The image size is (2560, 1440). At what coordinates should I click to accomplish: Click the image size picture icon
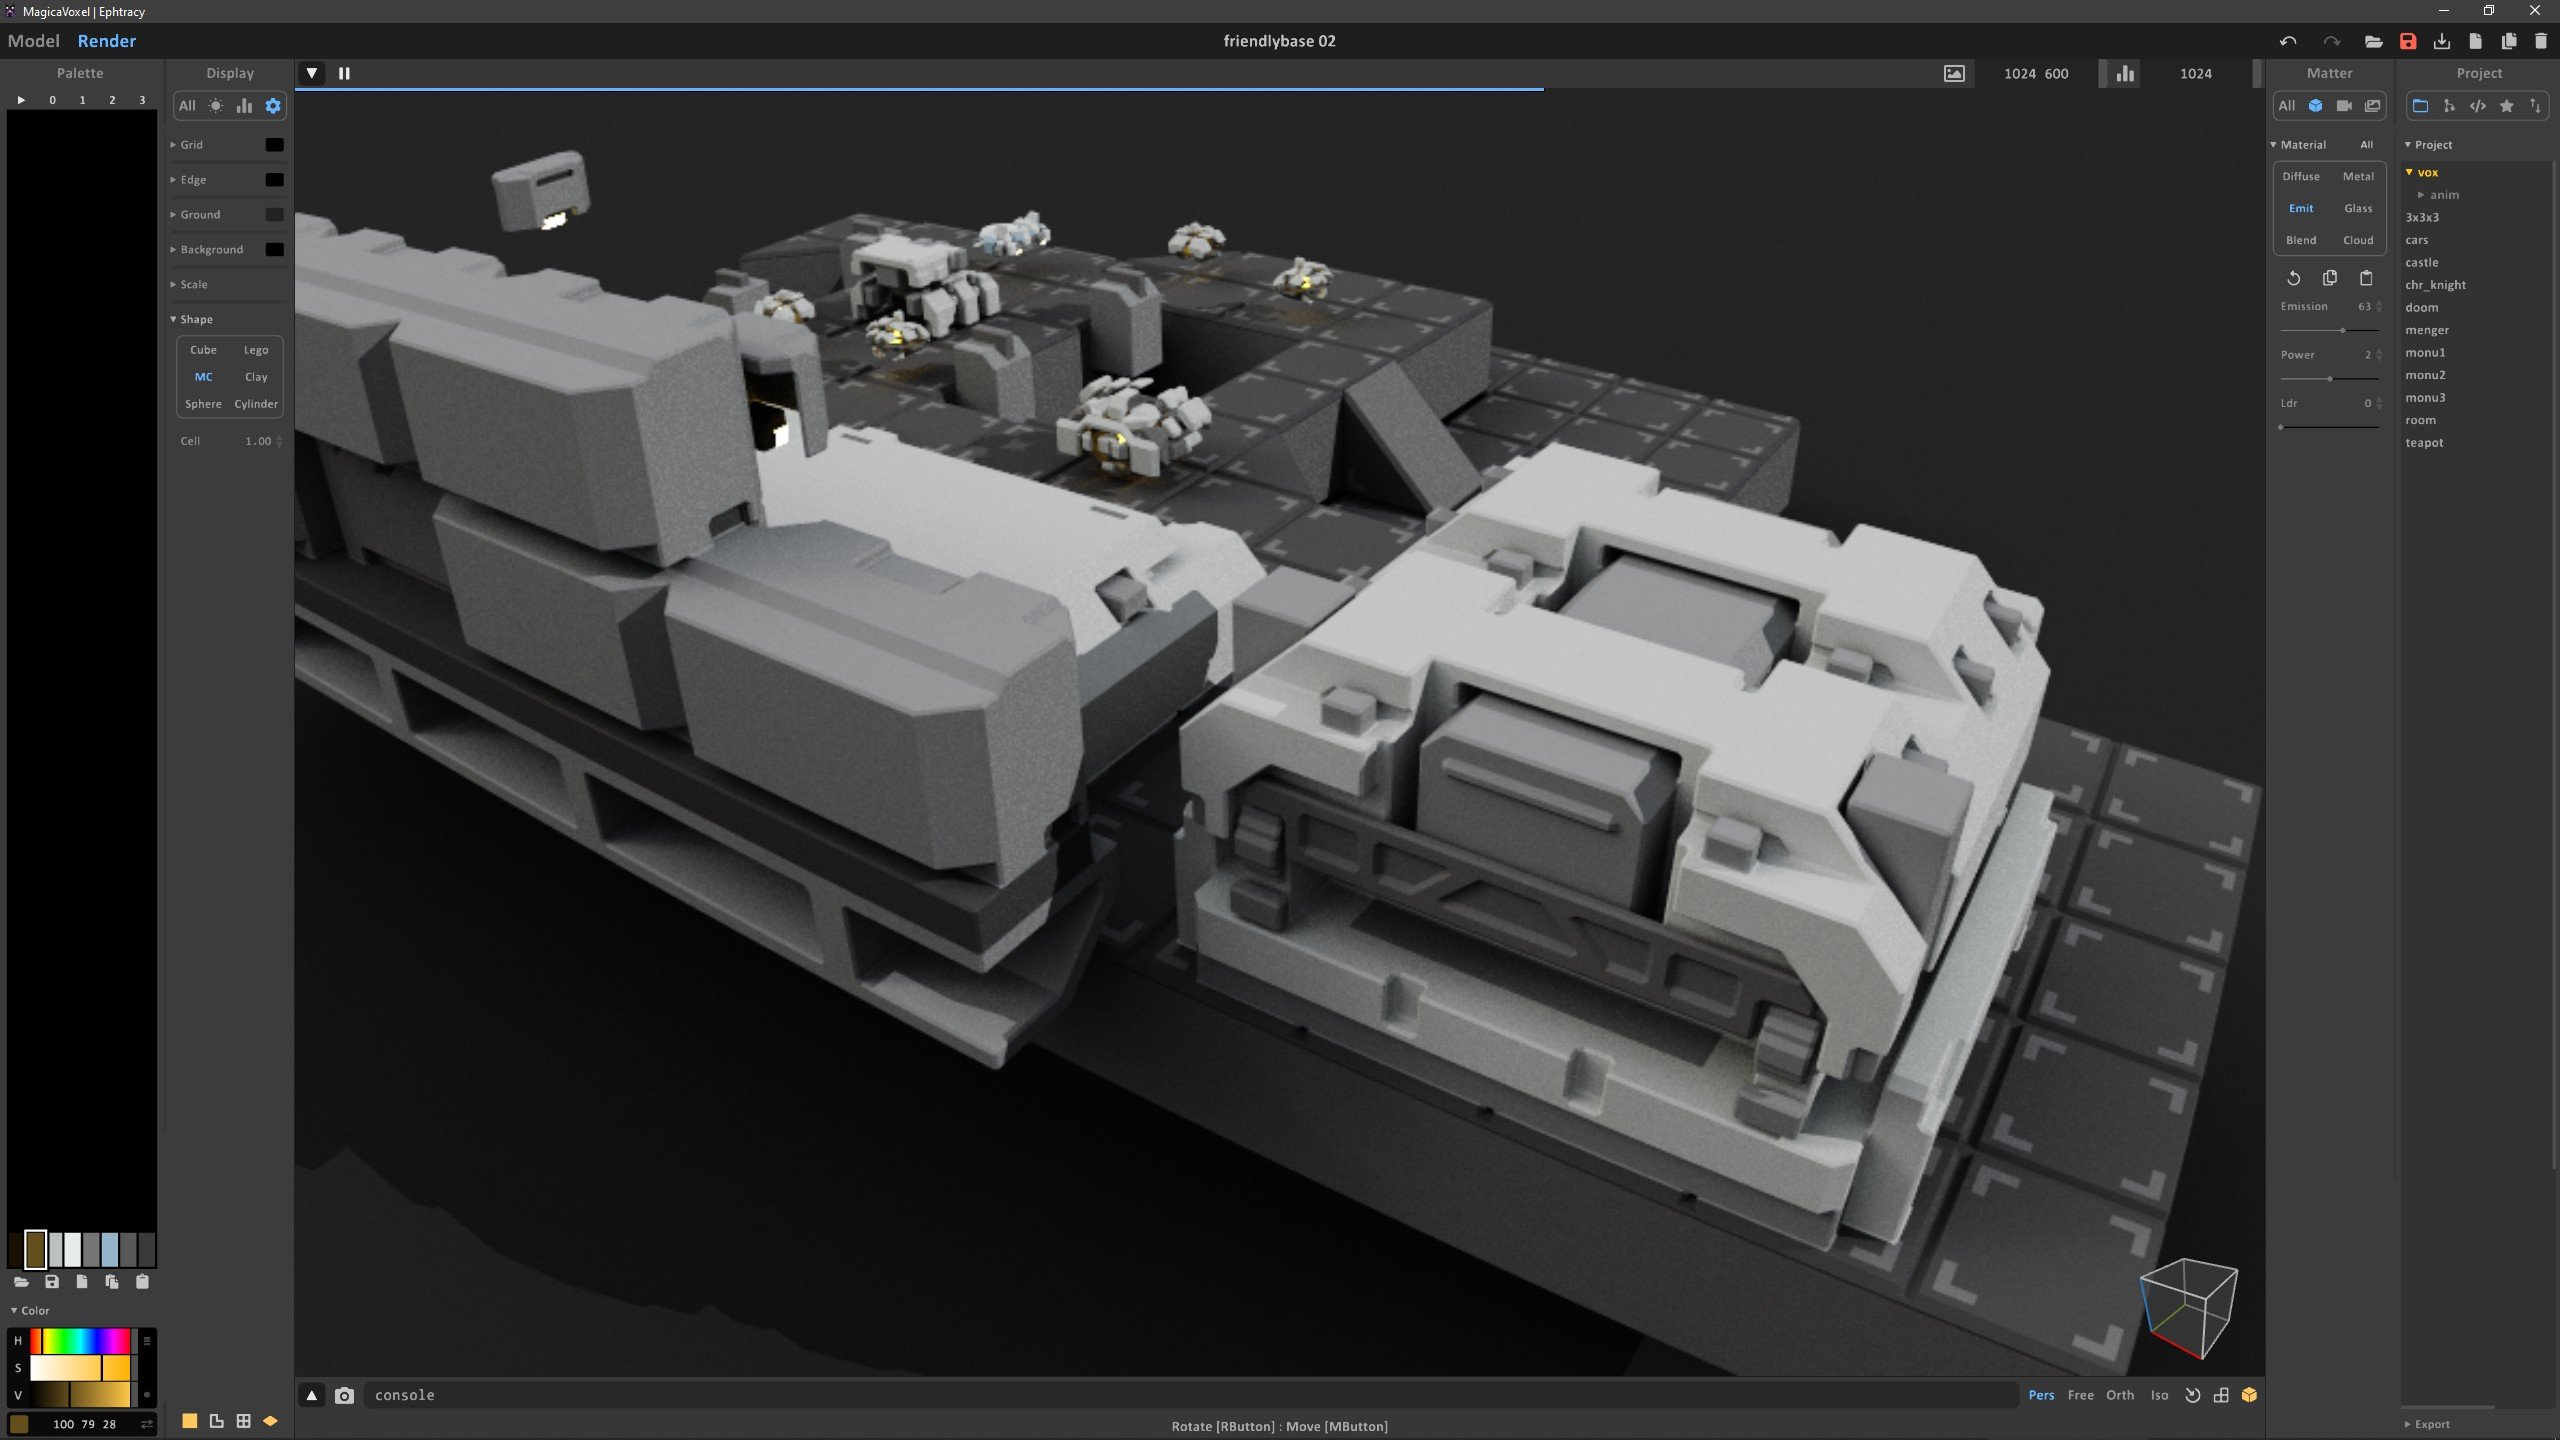point(1954,73)
